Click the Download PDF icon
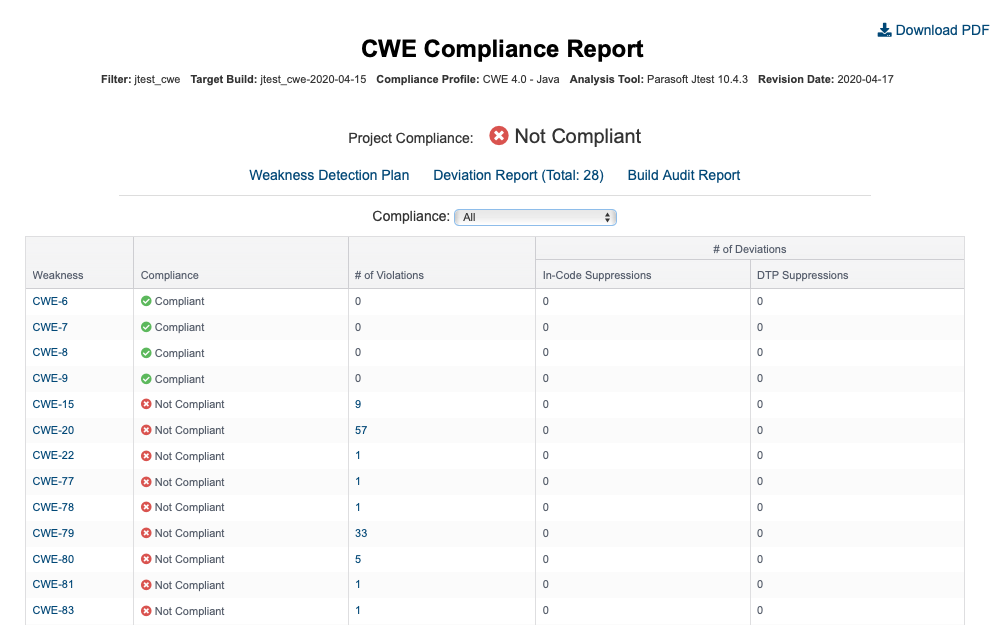Viewport: 995px width, 625px height. [x=884, y=30]
